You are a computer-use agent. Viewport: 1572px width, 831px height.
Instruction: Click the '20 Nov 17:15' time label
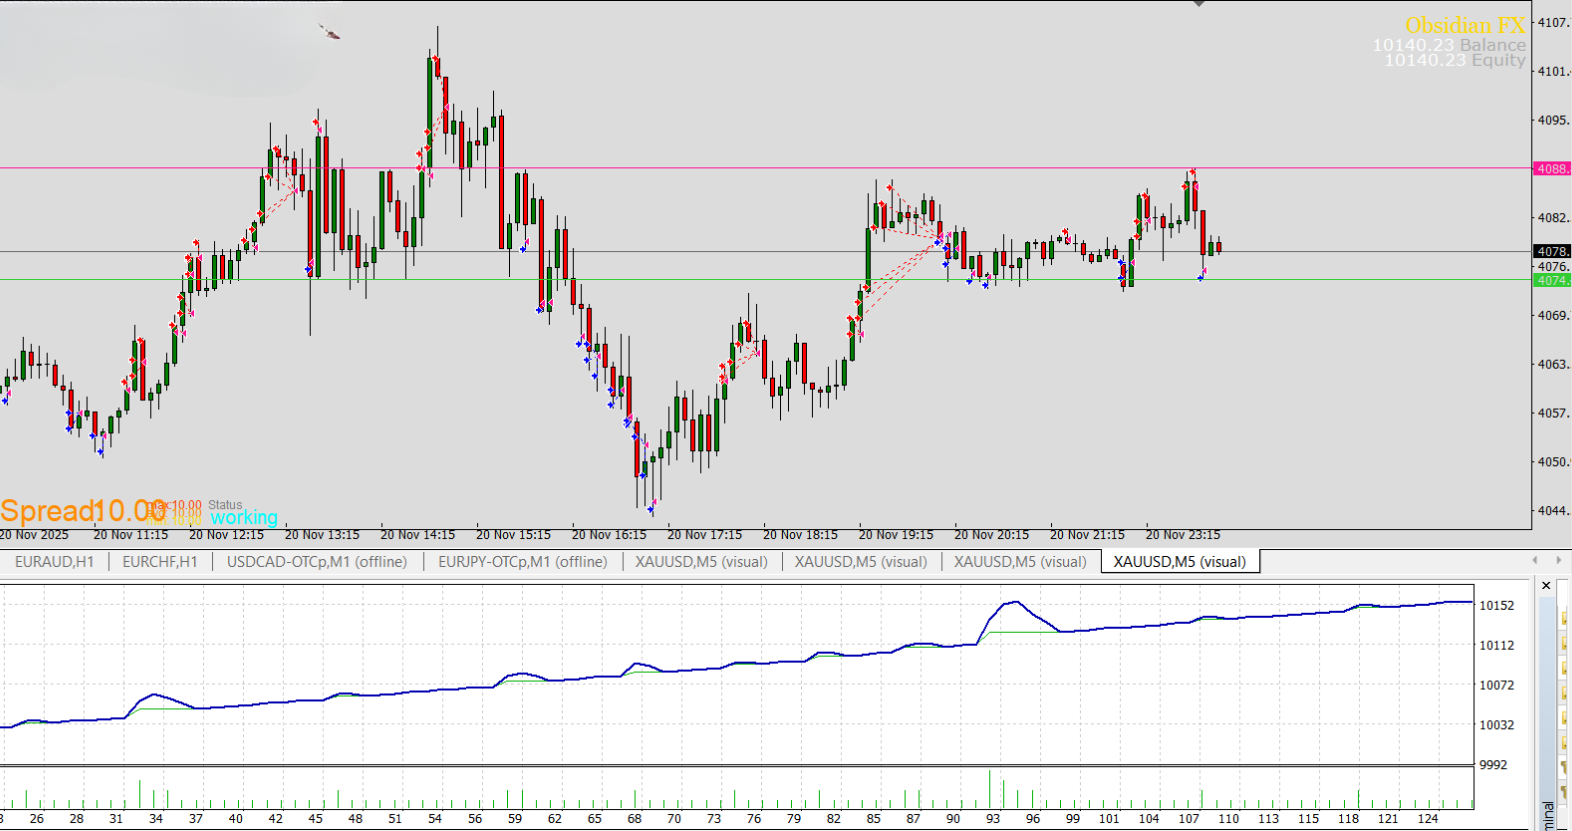coord(705,535)
